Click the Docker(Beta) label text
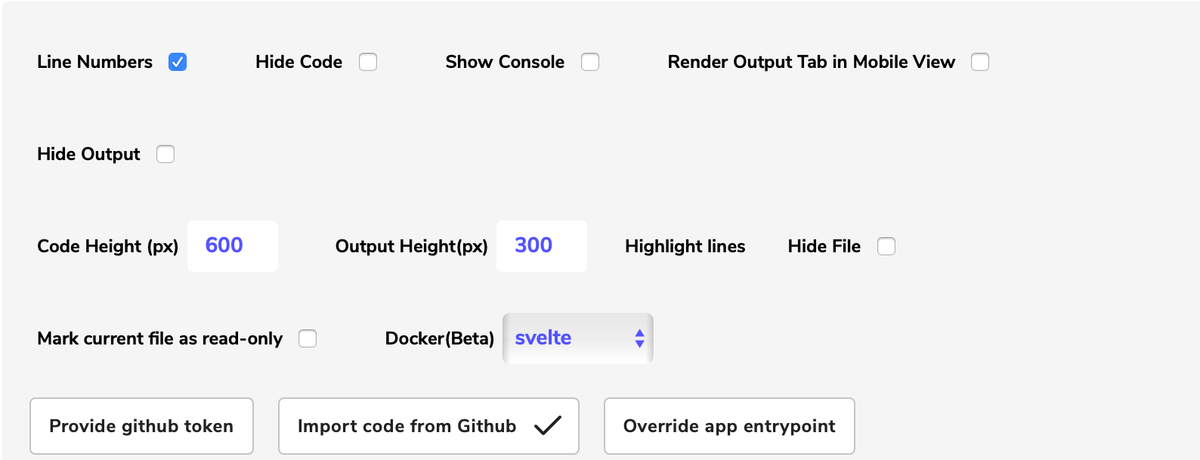 [x=440, y=339]
